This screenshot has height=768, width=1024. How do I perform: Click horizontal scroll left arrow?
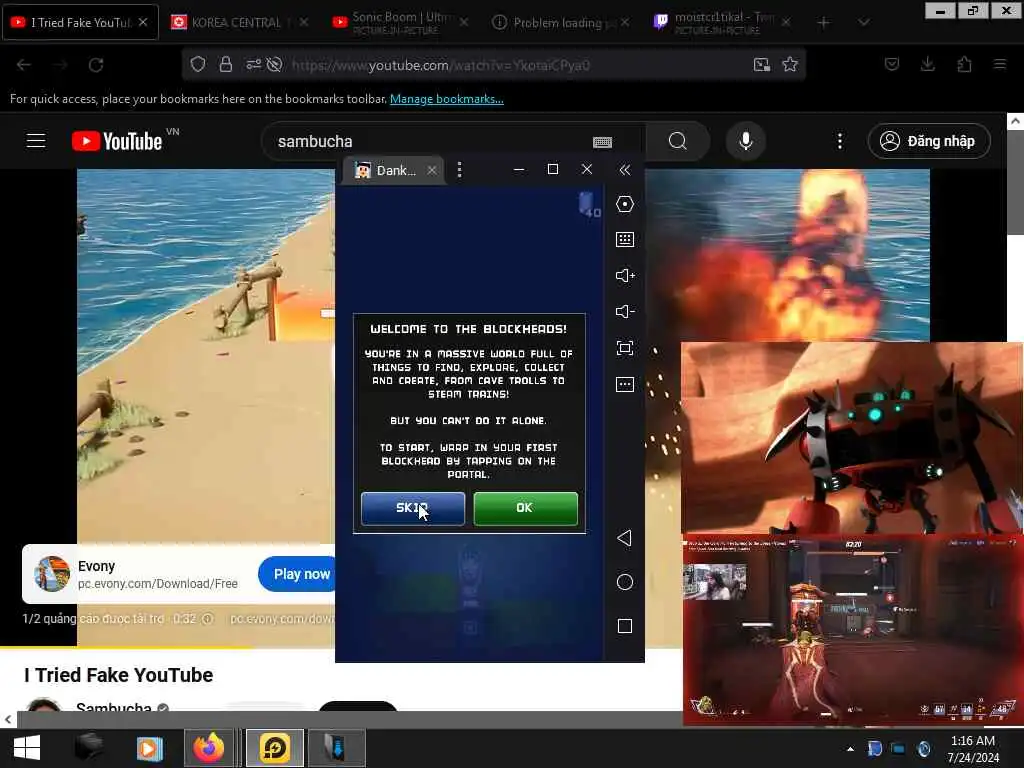tap(8, 720)
